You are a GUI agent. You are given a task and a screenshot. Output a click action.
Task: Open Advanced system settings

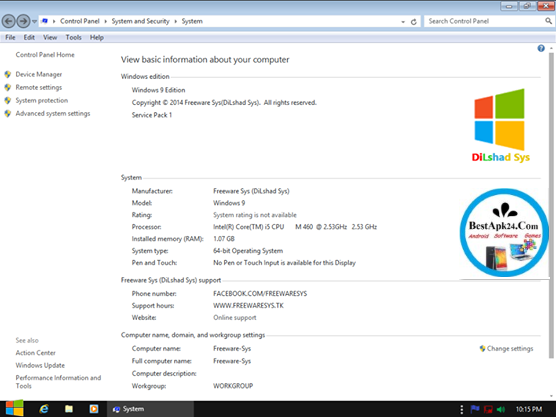click(x=53, y=113)
